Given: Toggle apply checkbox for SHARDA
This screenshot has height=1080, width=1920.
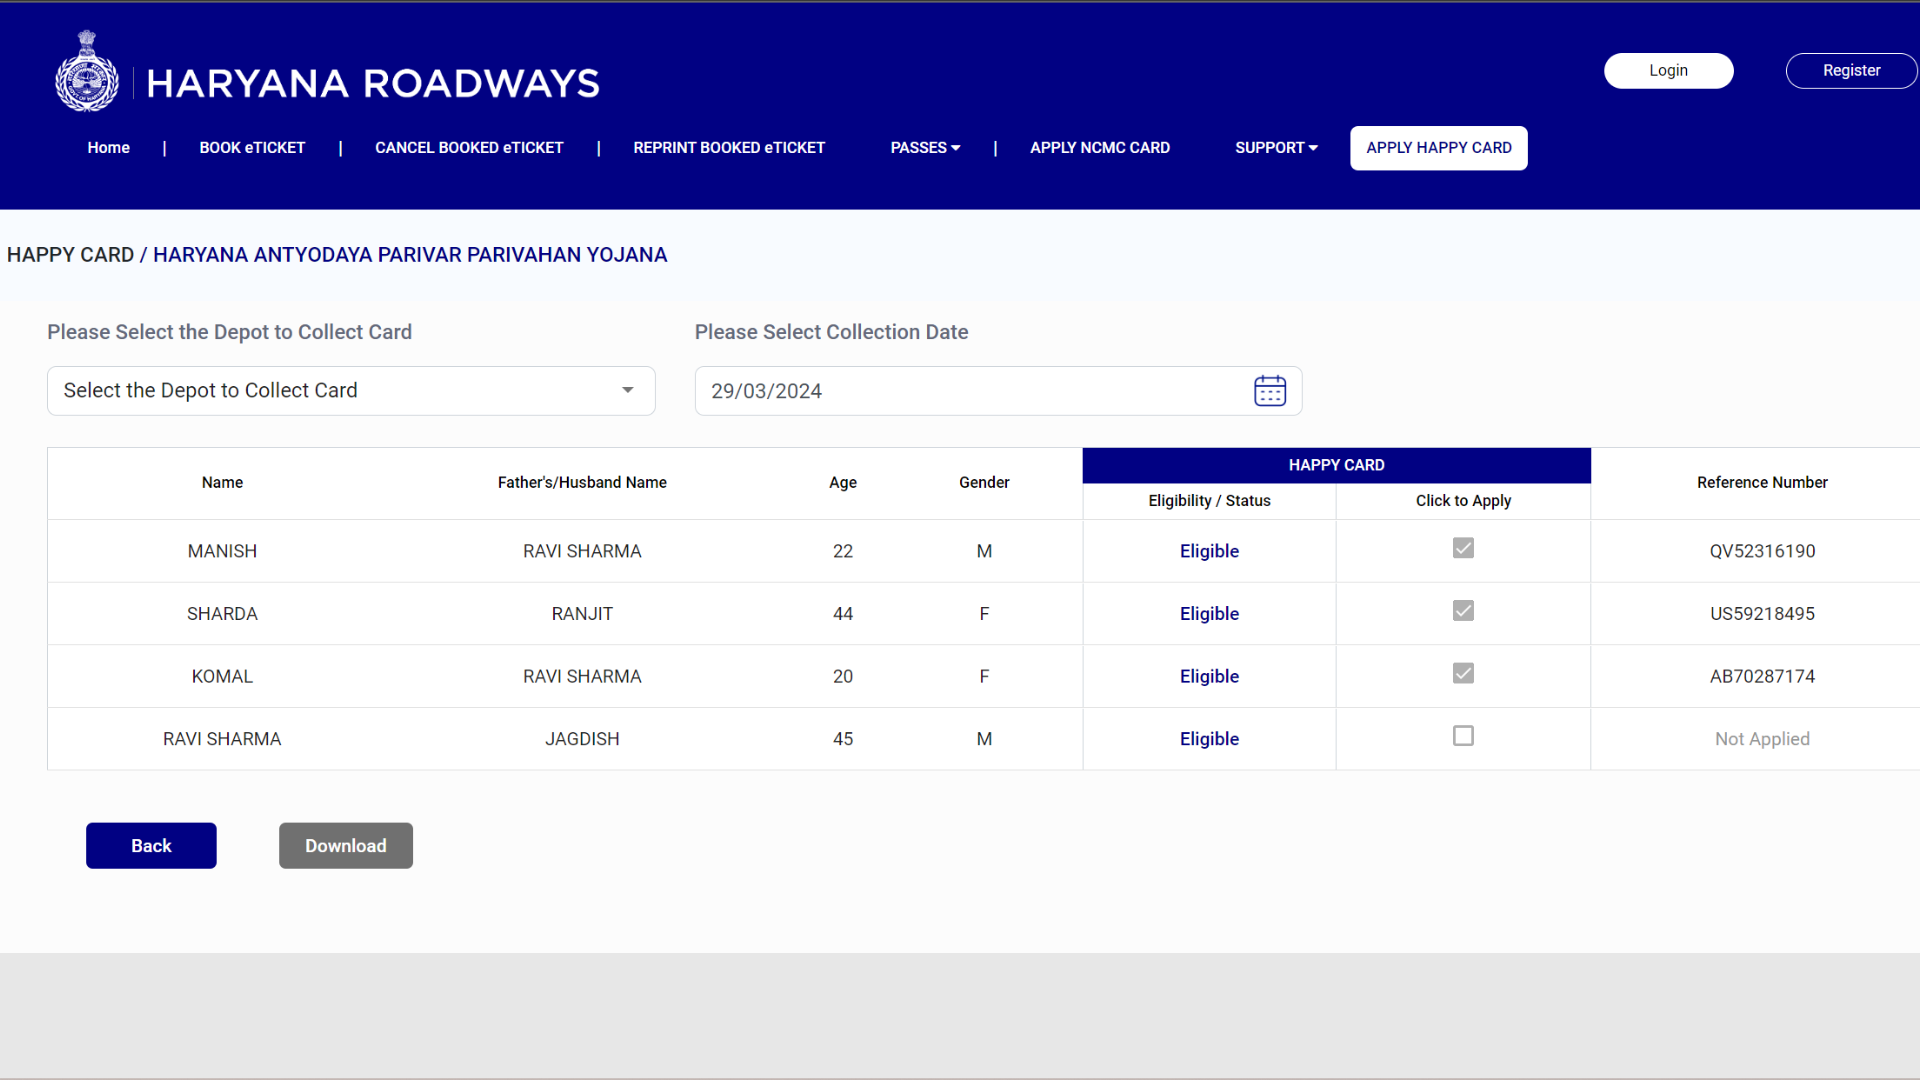Looking at the screenshot, I should 1463,611.
